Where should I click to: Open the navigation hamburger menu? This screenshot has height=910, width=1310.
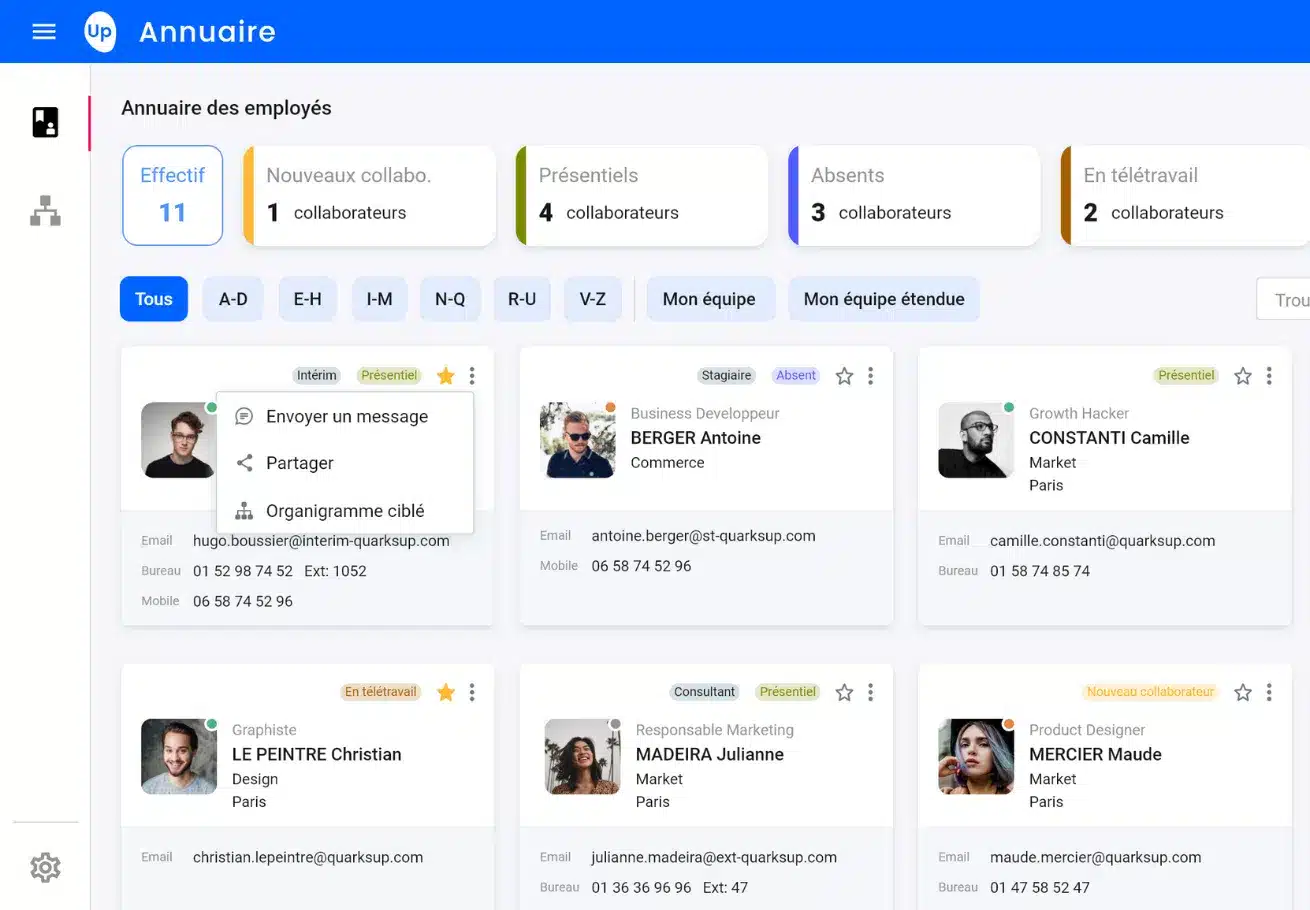[x=43, y=31]
